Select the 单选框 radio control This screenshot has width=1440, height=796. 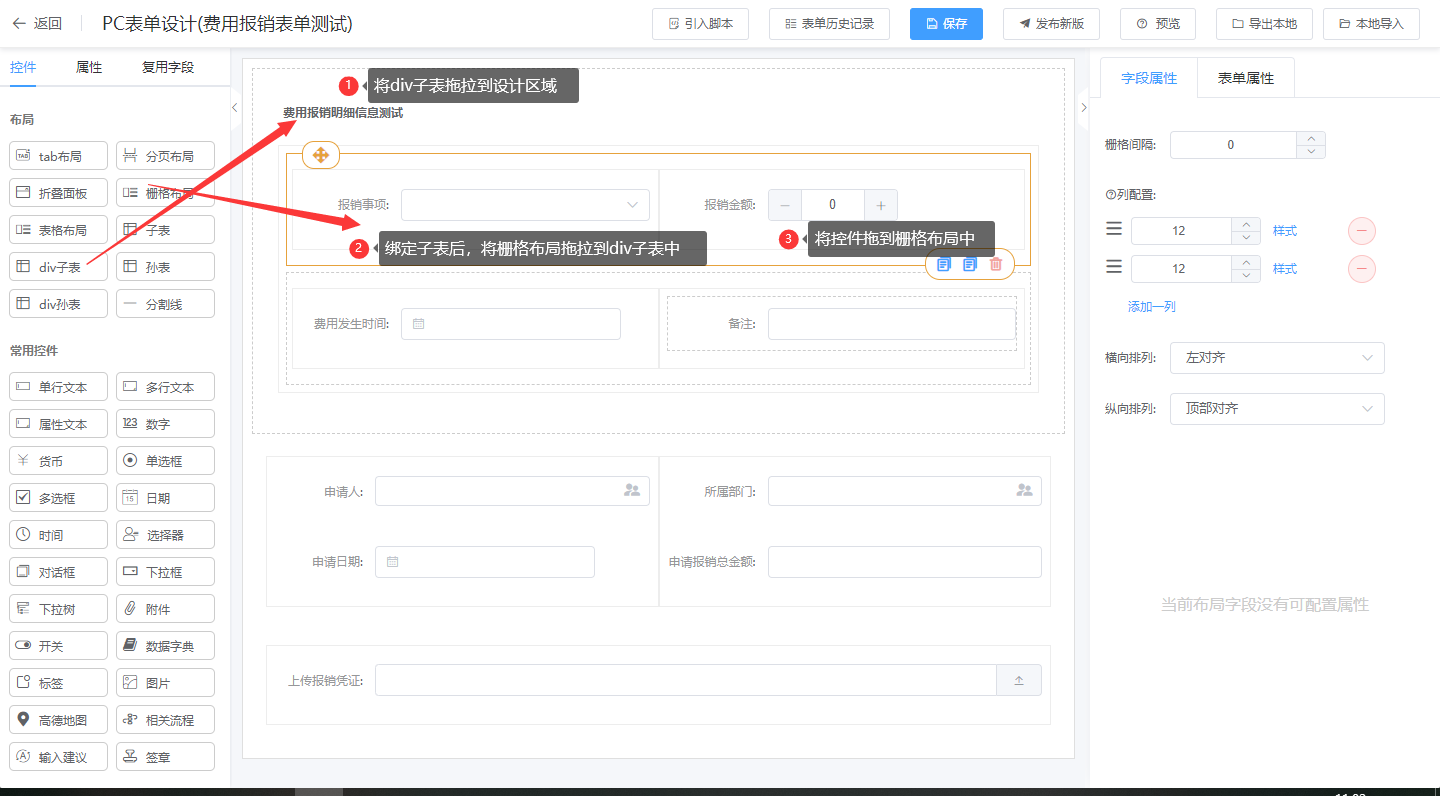point(165,461)
